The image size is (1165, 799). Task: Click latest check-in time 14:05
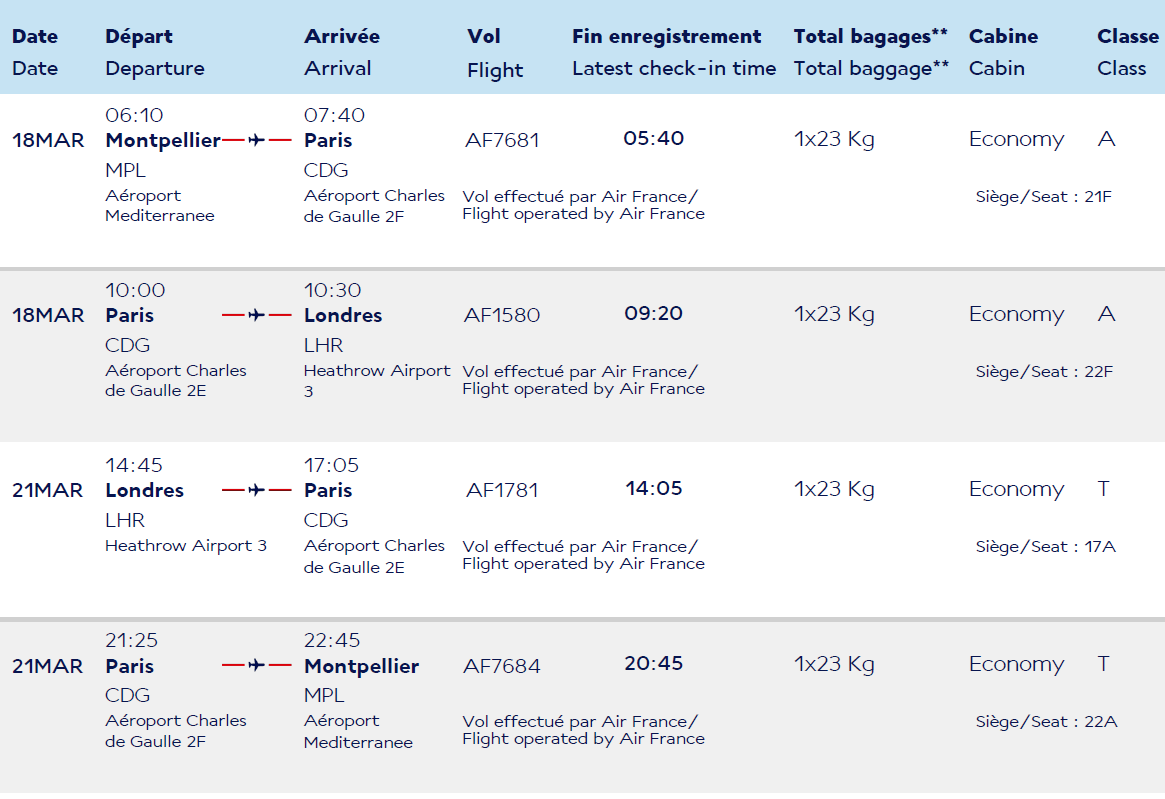point(654,488)
